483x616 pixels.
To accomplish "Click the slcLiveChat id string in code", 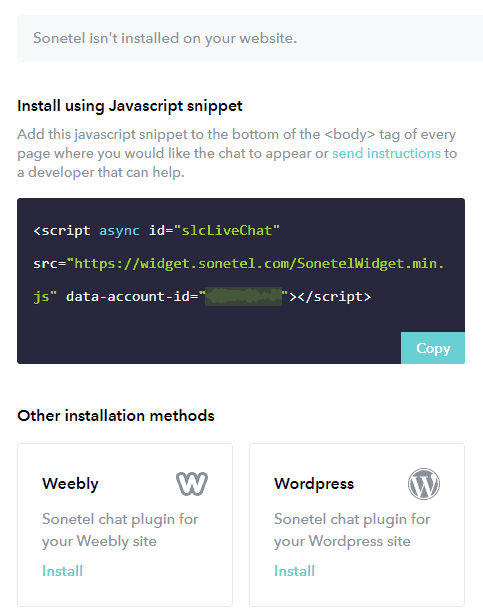I will (226, 230).
